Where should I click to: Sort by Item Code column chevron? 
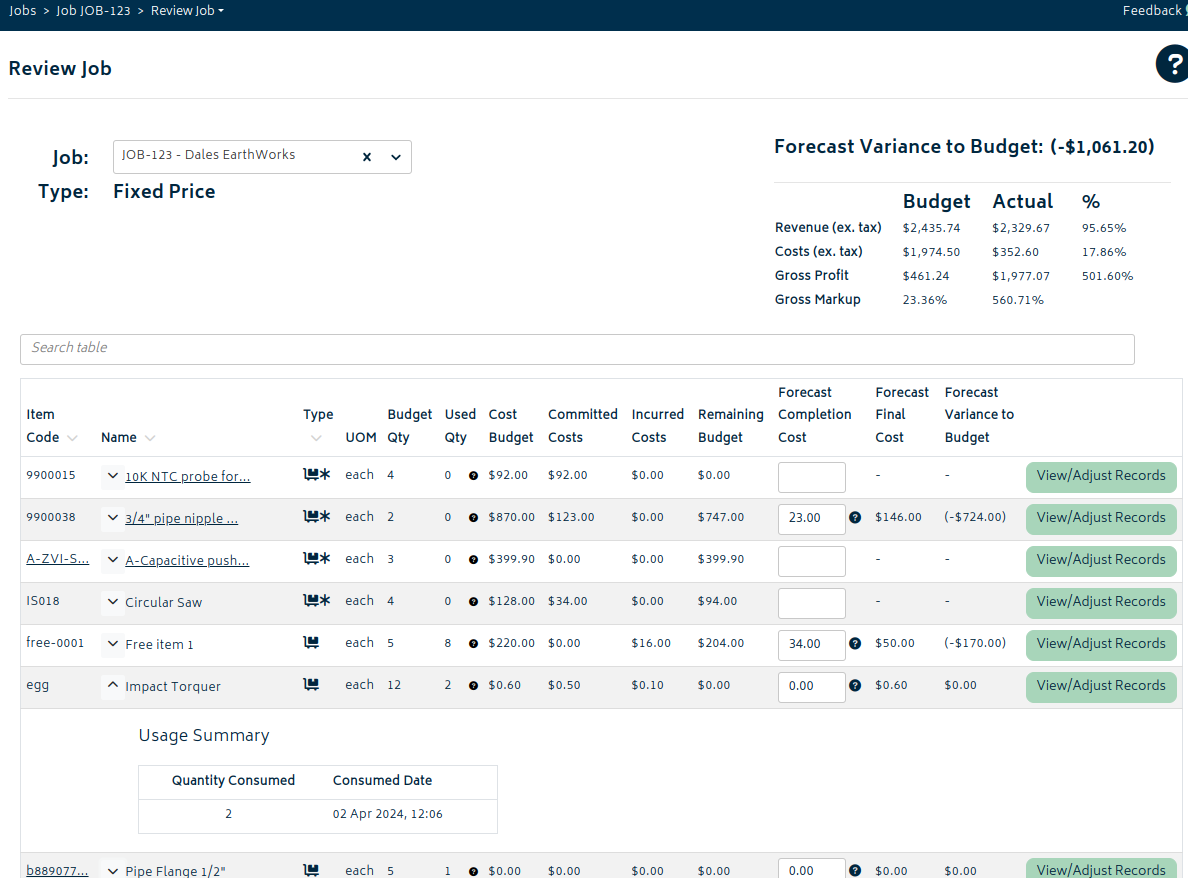(72, 438)
